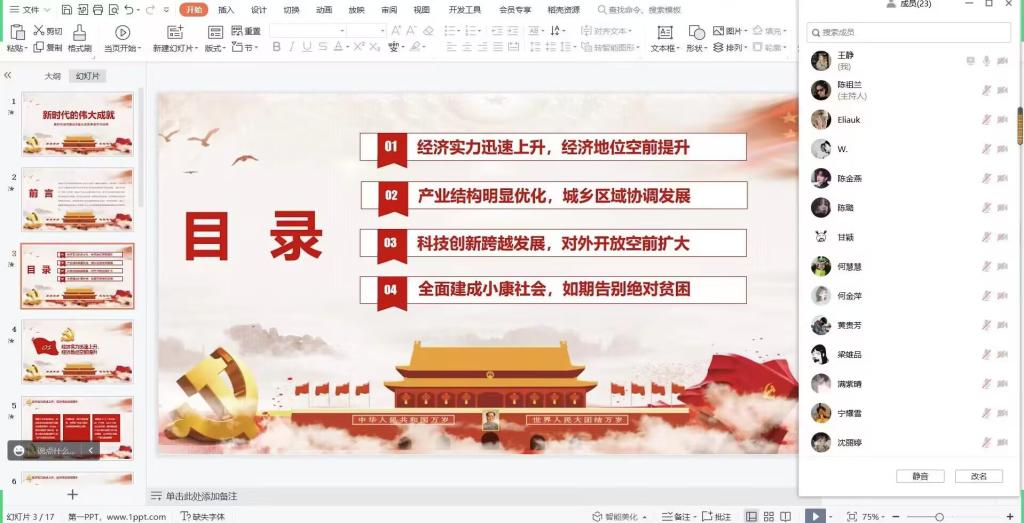The image size is (1024, 523).
Task: Click the Shapes (形状) icon
Action: pos(696,32)
